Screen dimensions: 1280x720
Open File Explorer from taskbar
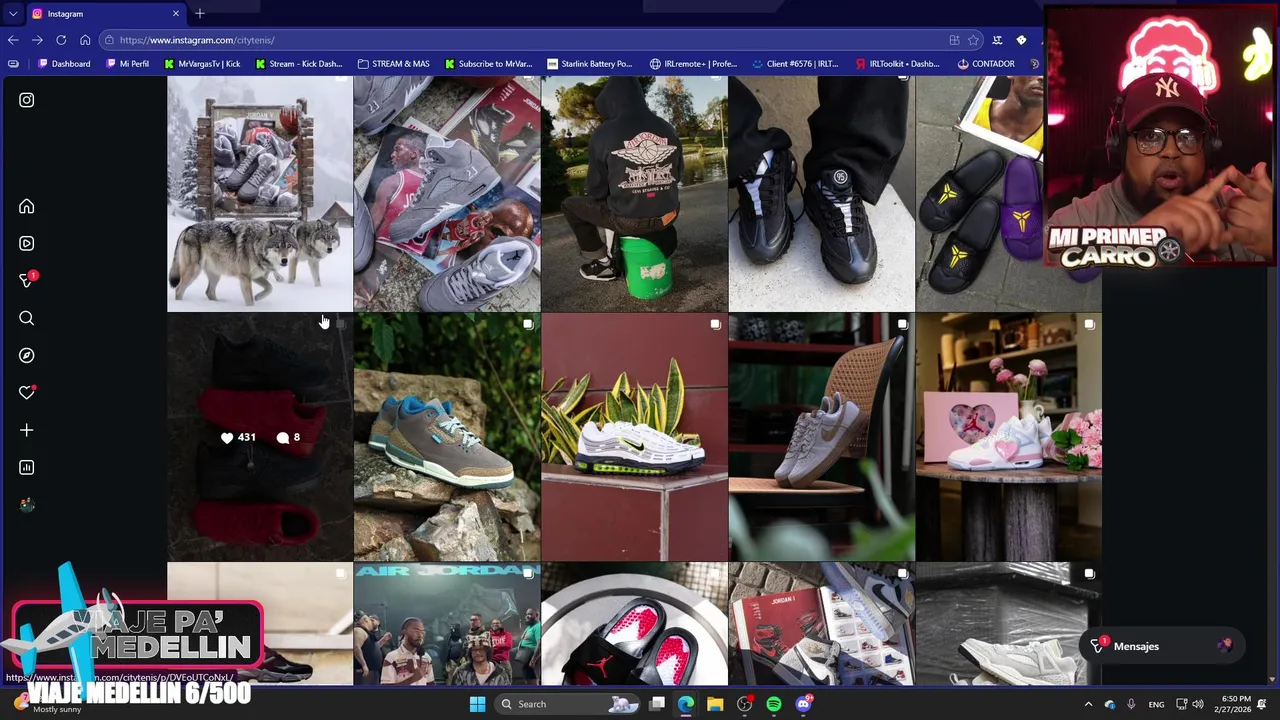715,704
